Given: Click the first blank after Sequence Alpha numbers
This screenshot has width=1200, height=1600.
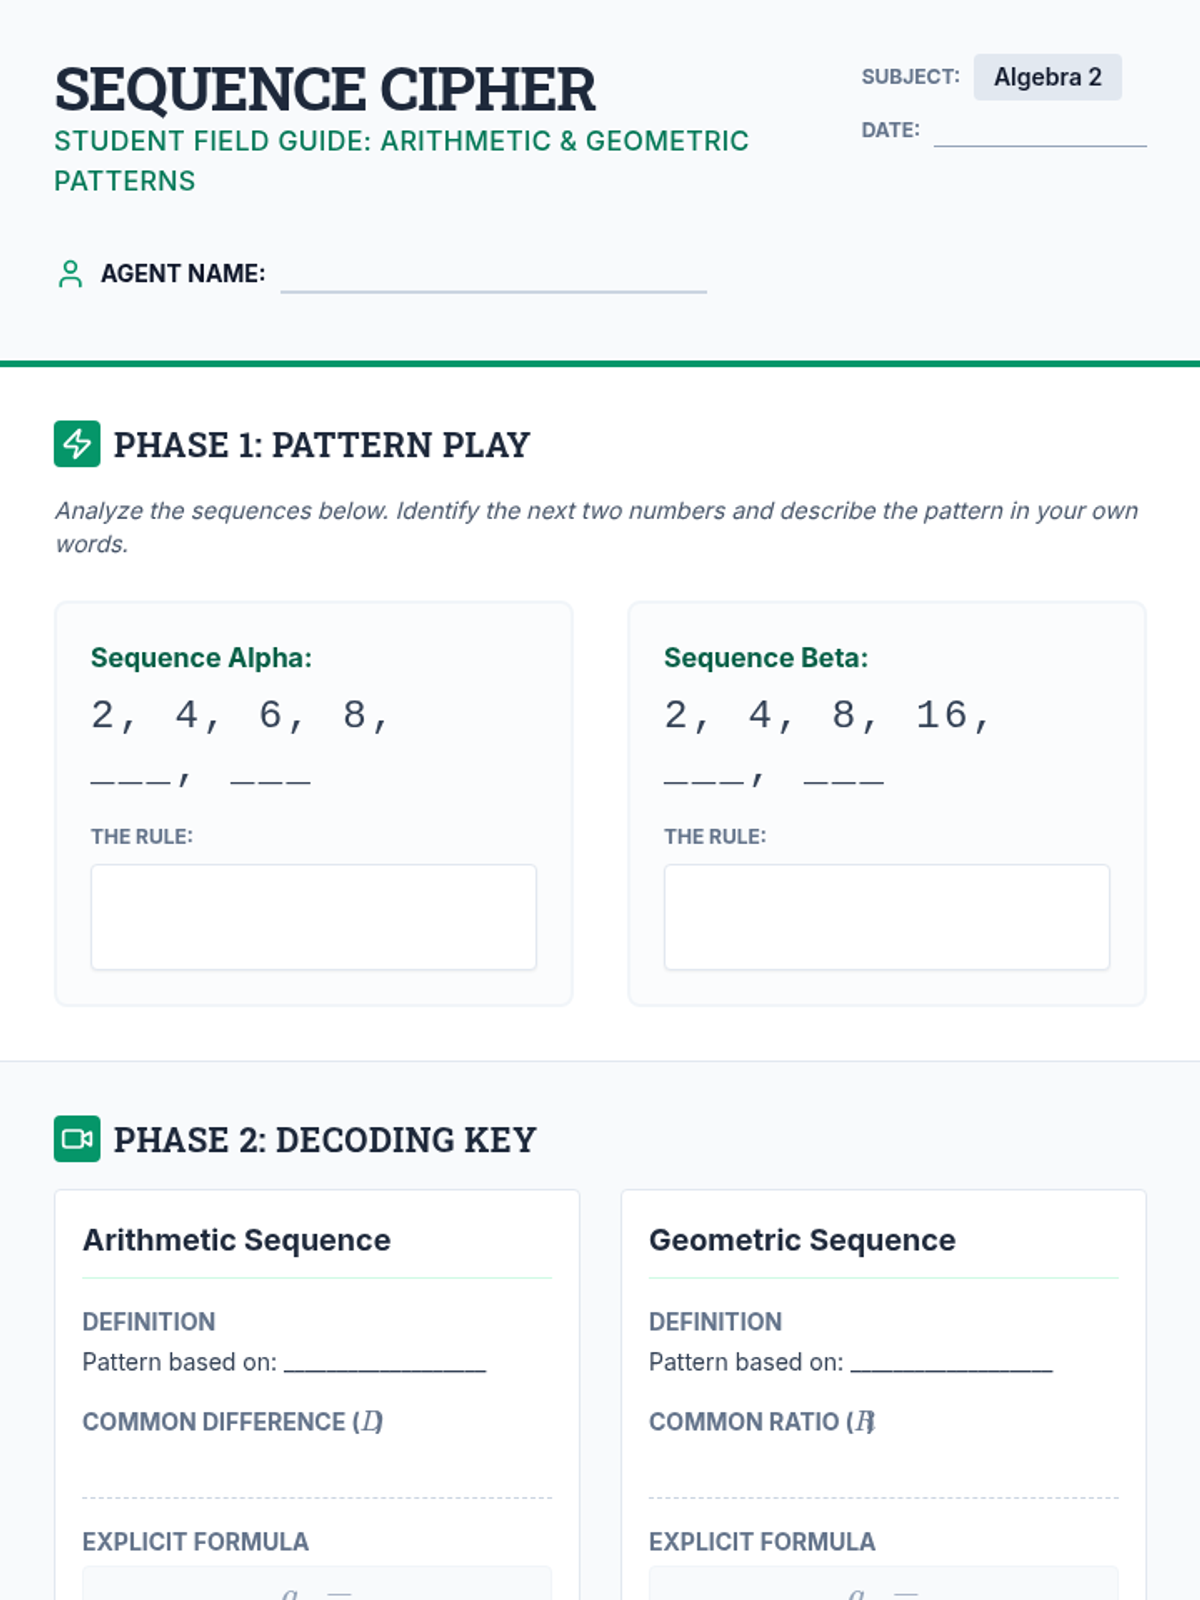Looking at the screenshot, I should point(131,778).
